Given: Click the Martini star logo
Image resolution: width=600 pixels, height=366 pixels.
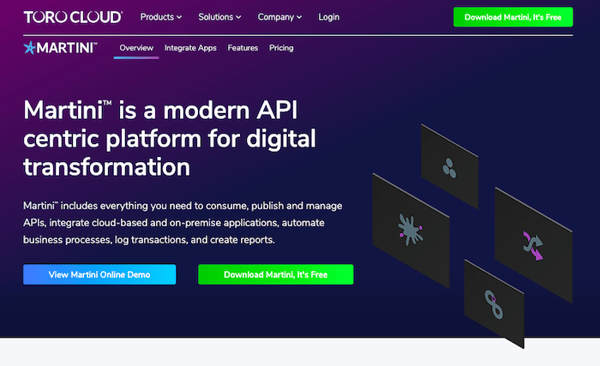Looking at the screenshot, I should [x=60, y=48].
